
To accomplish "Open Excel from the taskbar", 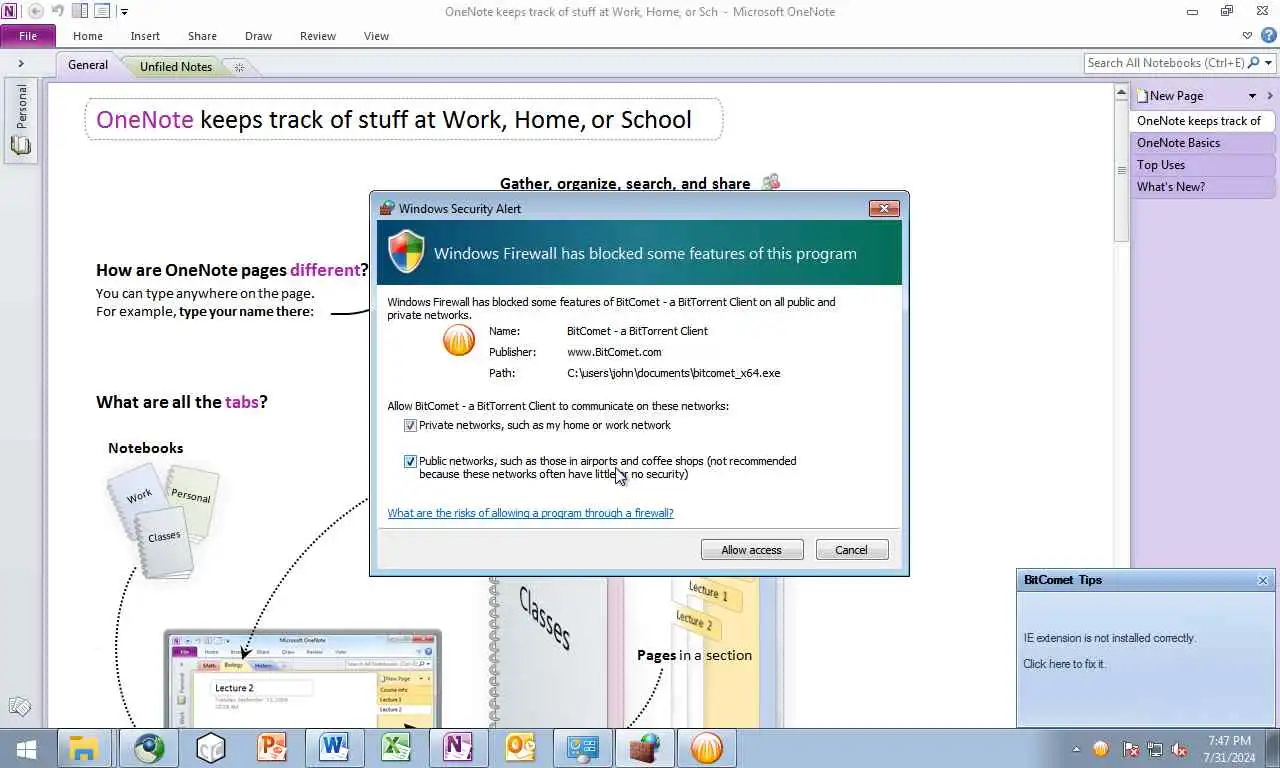I will coord(396,748).
